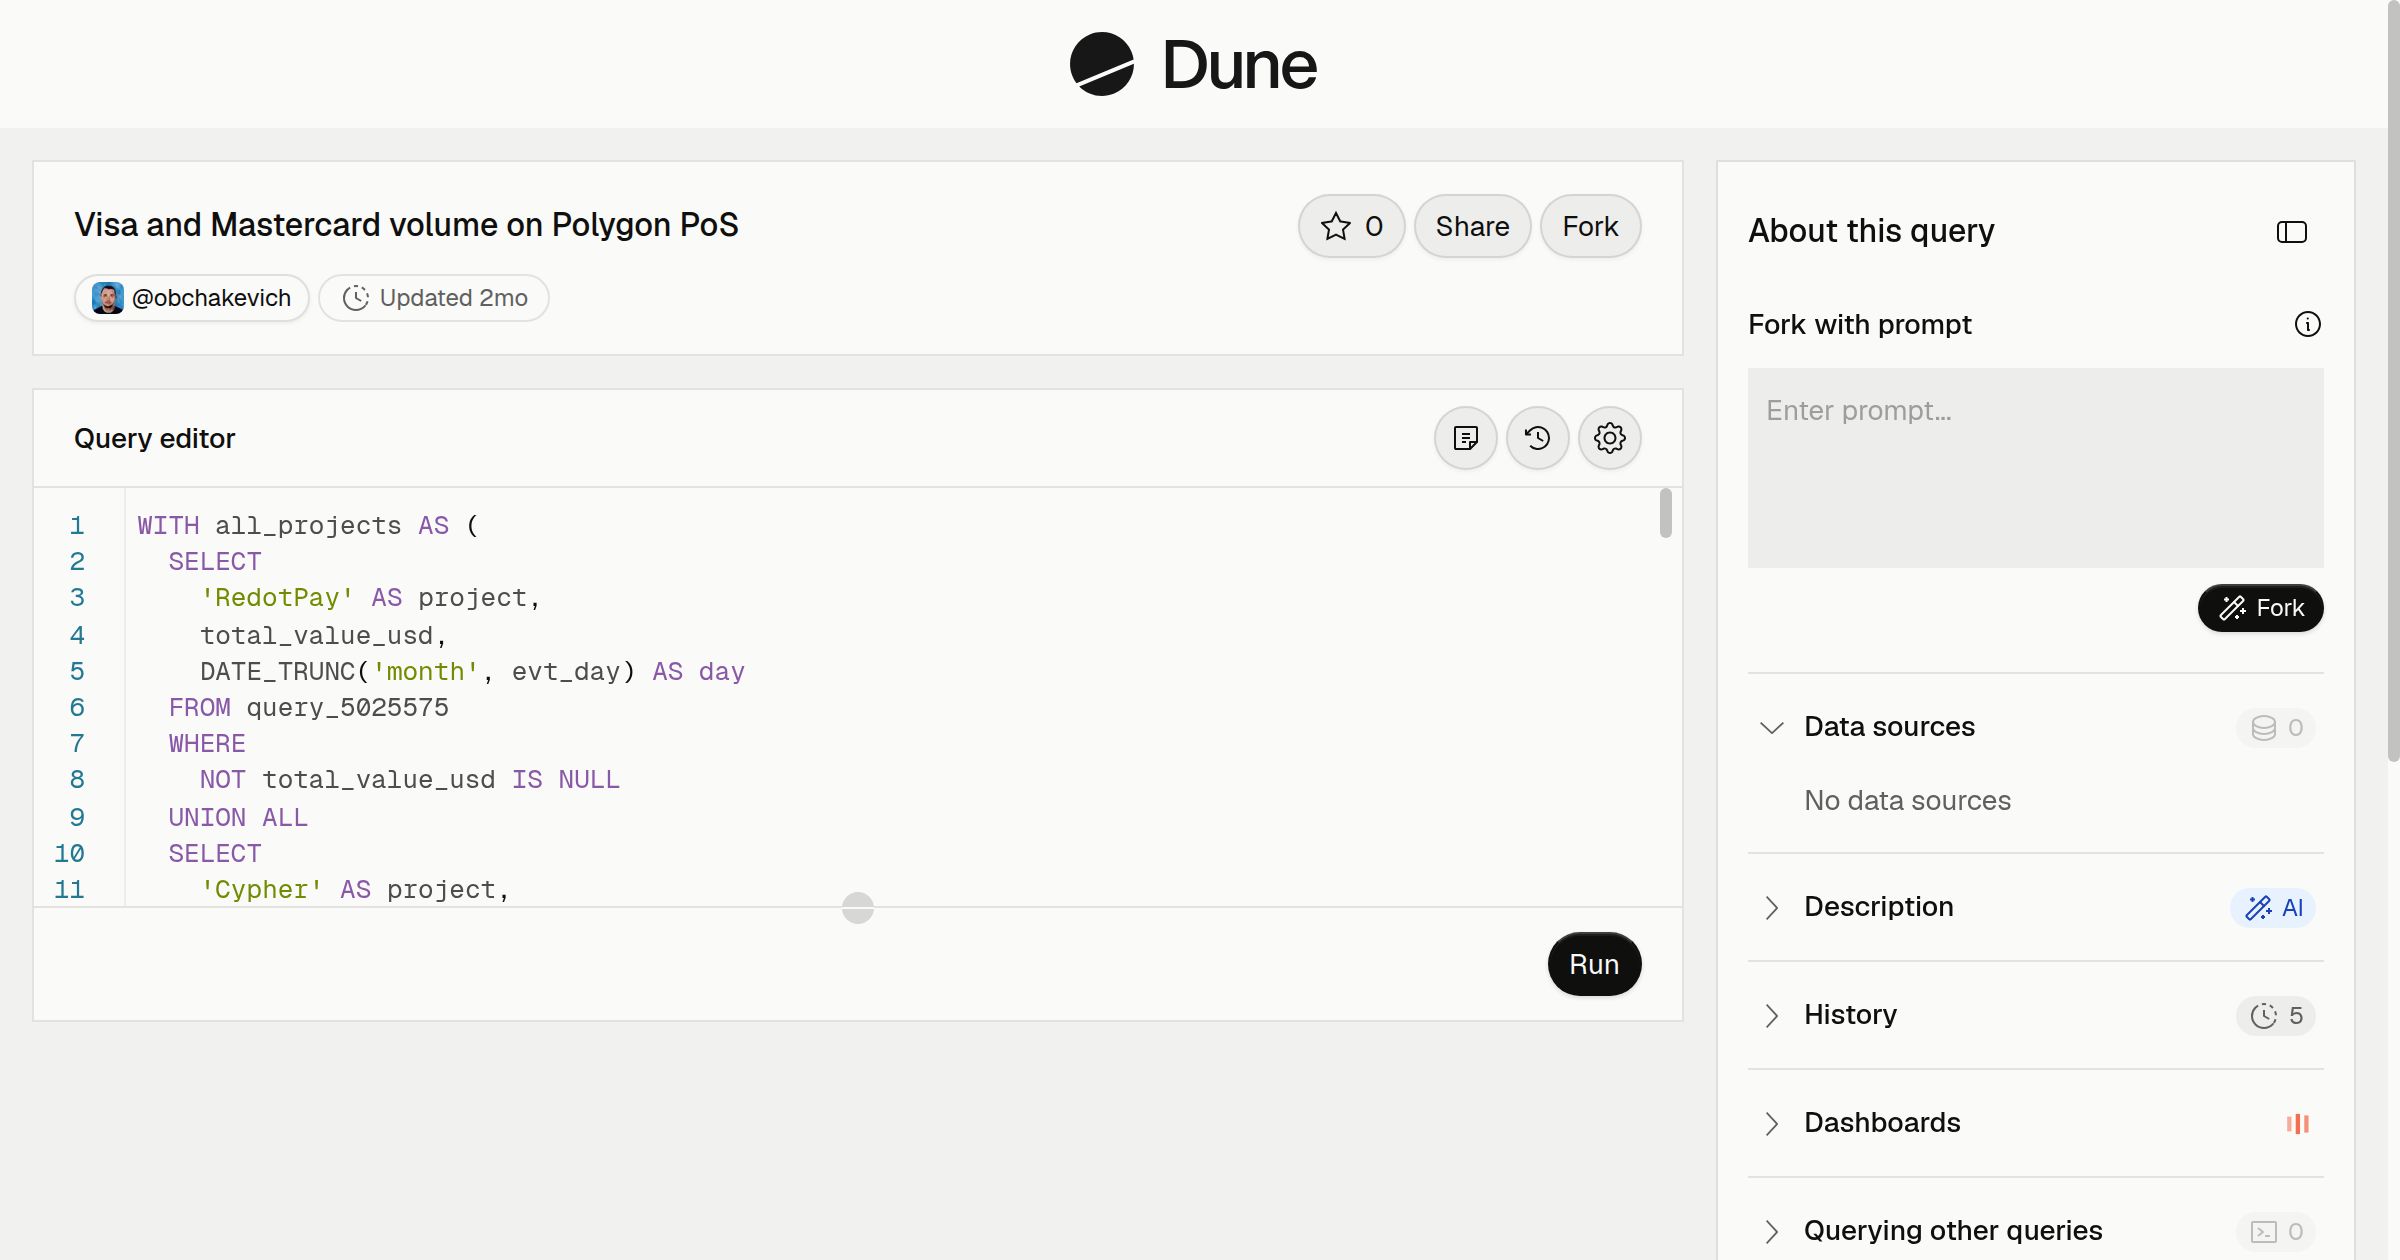Screen dimensions: 2400x1260
Task: Click the 'Cypher' string in line 11
Action: pos(261,890)
